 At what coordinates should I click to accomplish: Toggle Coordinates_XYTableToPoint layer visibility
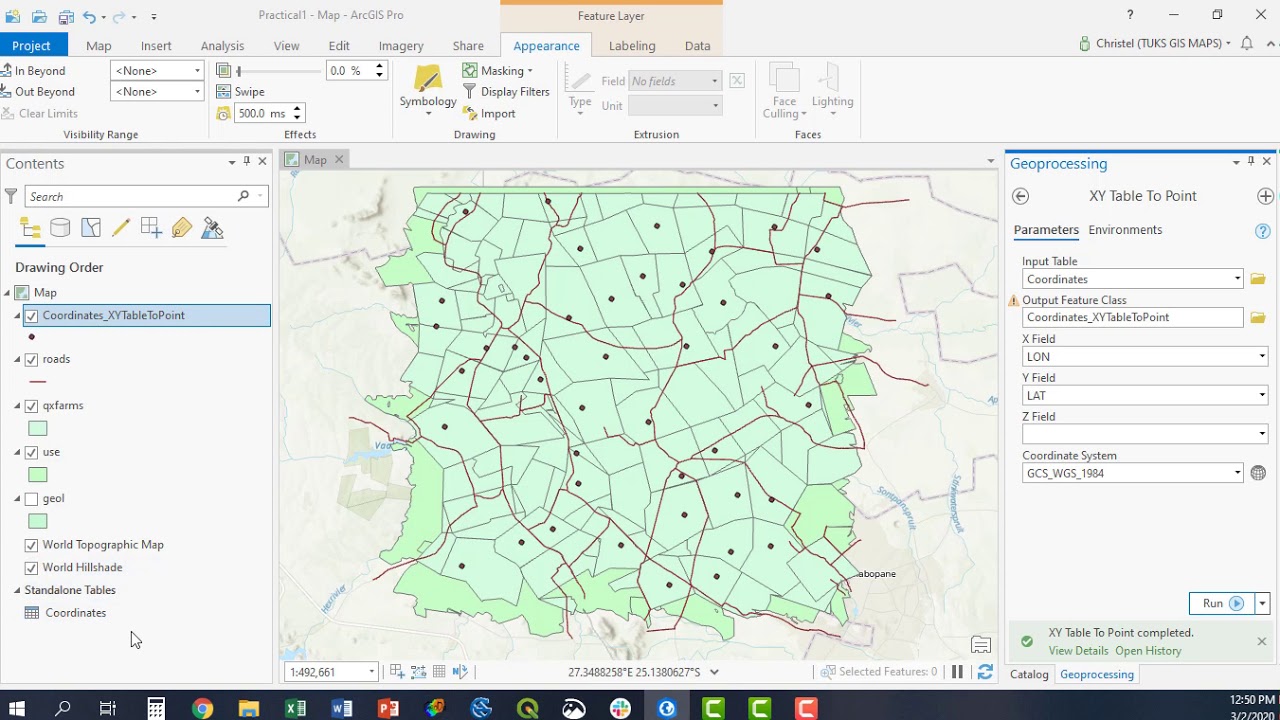[x=31, y=316]
